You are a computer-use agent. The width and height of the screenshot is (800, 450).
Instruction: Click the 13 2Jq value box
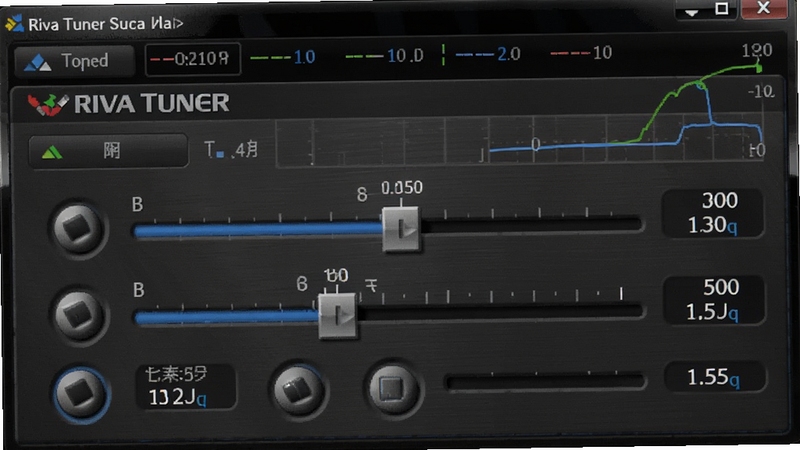(186, 387)
